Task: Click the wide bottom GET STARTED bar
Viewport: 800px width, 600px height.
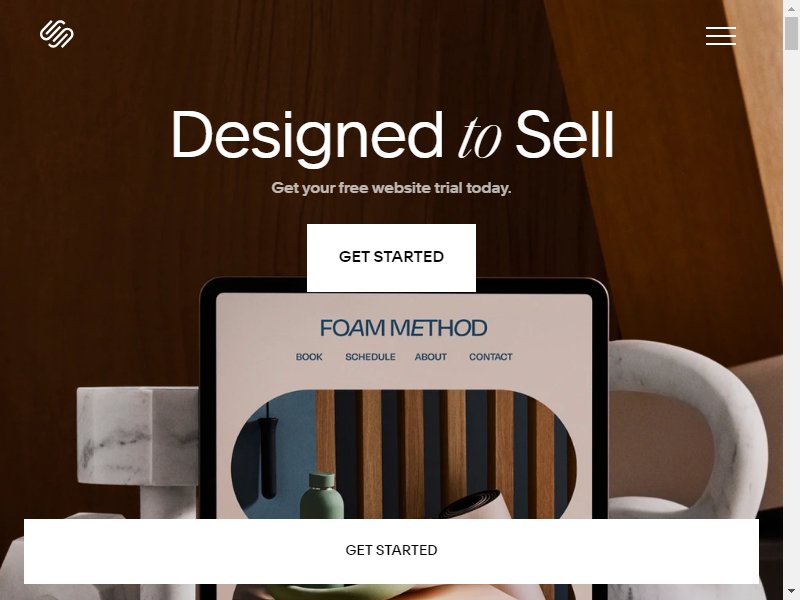Action: point(391,551)
